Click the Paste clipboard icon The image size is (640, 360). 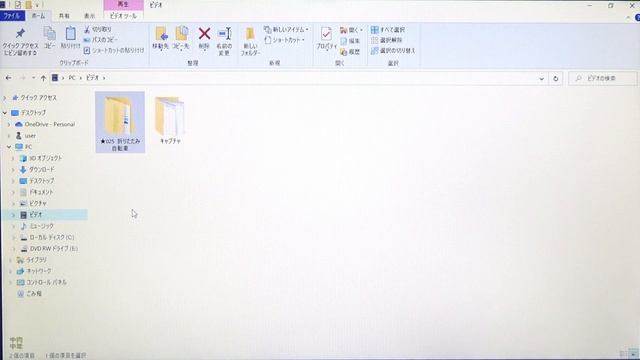click(x=70, y=34)
